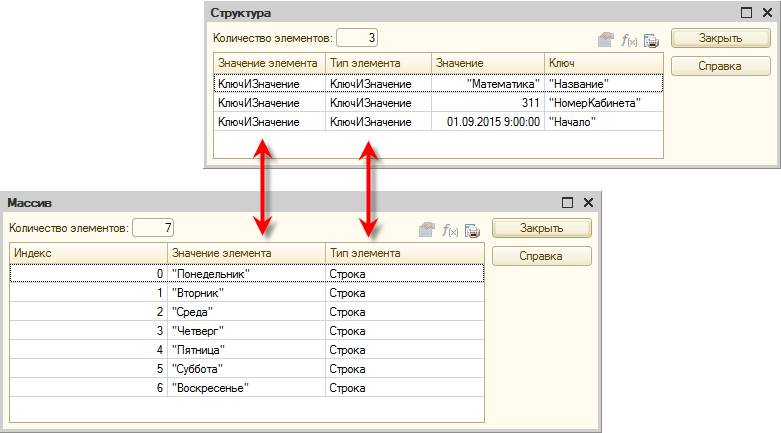Select the value cell 311

[x=488, y=103]
